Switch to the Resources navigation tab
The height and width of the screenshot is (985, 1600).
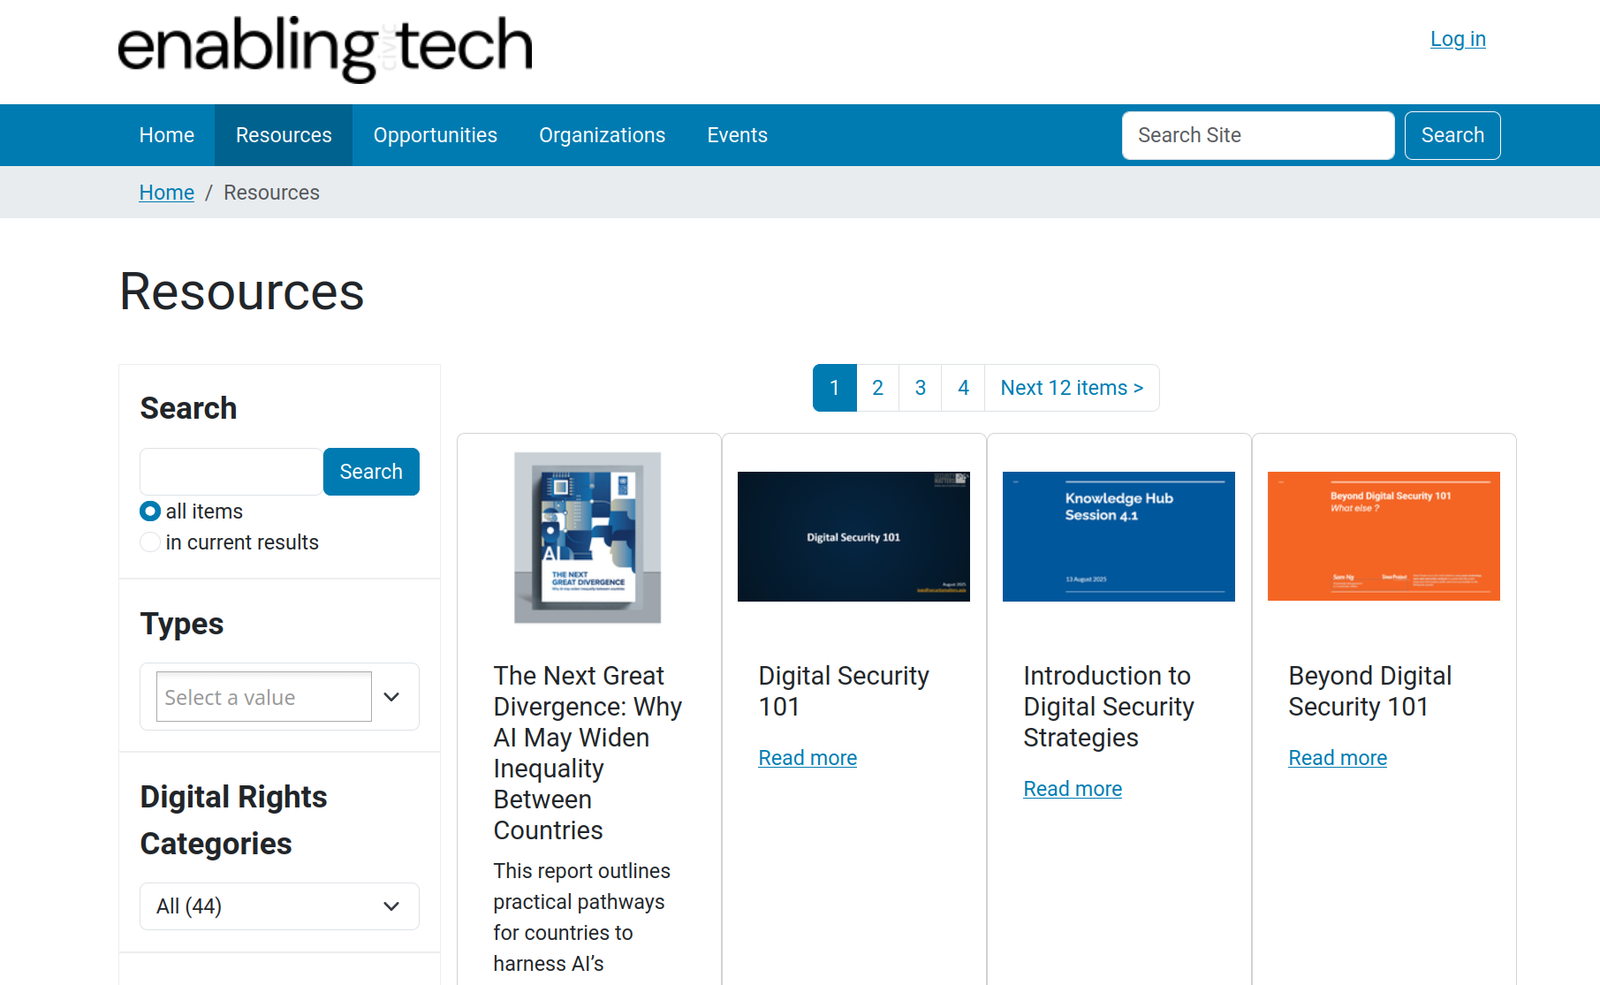point(283,135)
